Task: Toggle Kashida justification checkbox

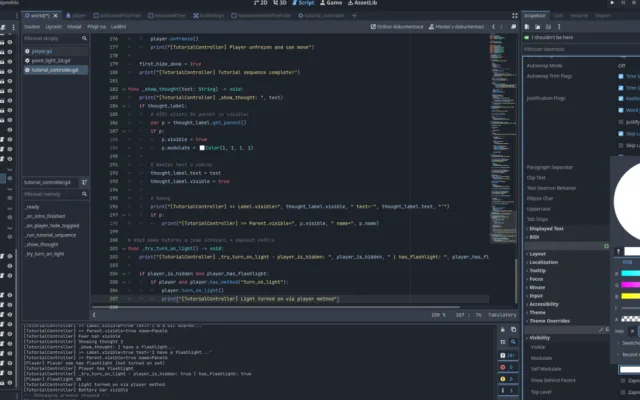Action: click(x=621, y=98)
